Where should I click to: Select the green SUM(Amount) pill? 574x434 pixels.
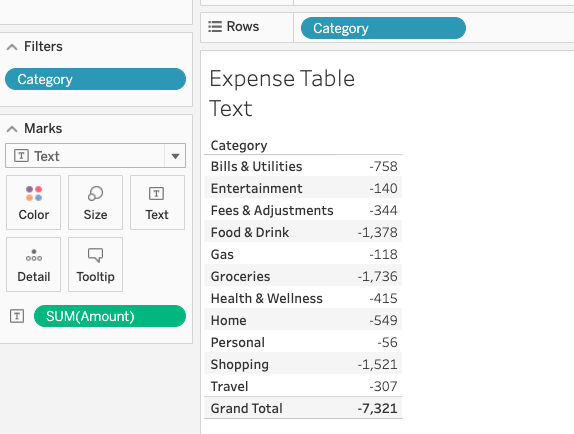click(110, 316)
